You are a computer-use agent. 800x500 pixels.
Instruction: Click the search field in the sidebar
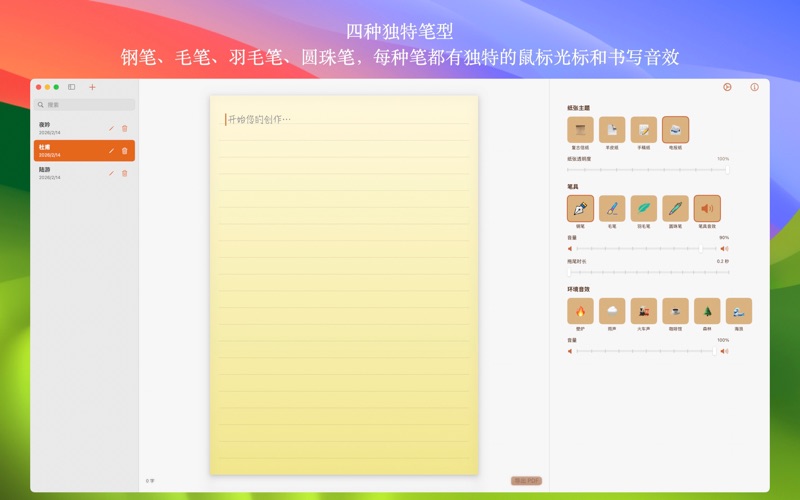[x=84, y=105]
